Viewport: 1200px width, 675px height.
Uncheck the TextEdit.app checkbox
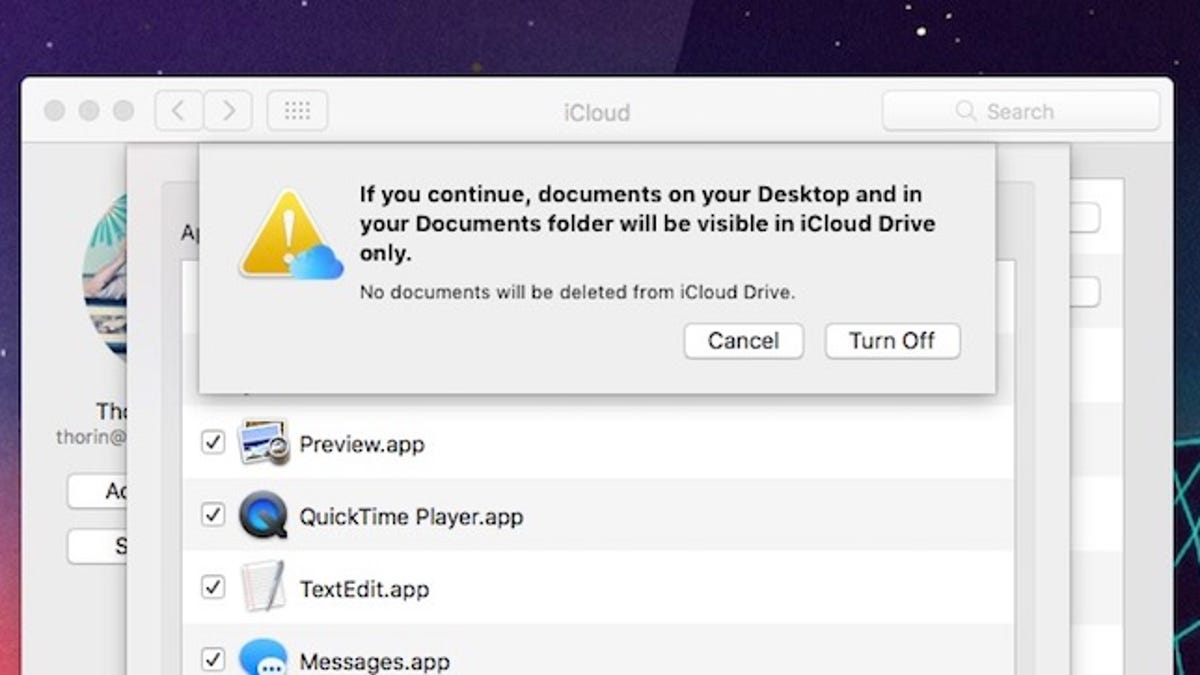click(x=213, y=587)
